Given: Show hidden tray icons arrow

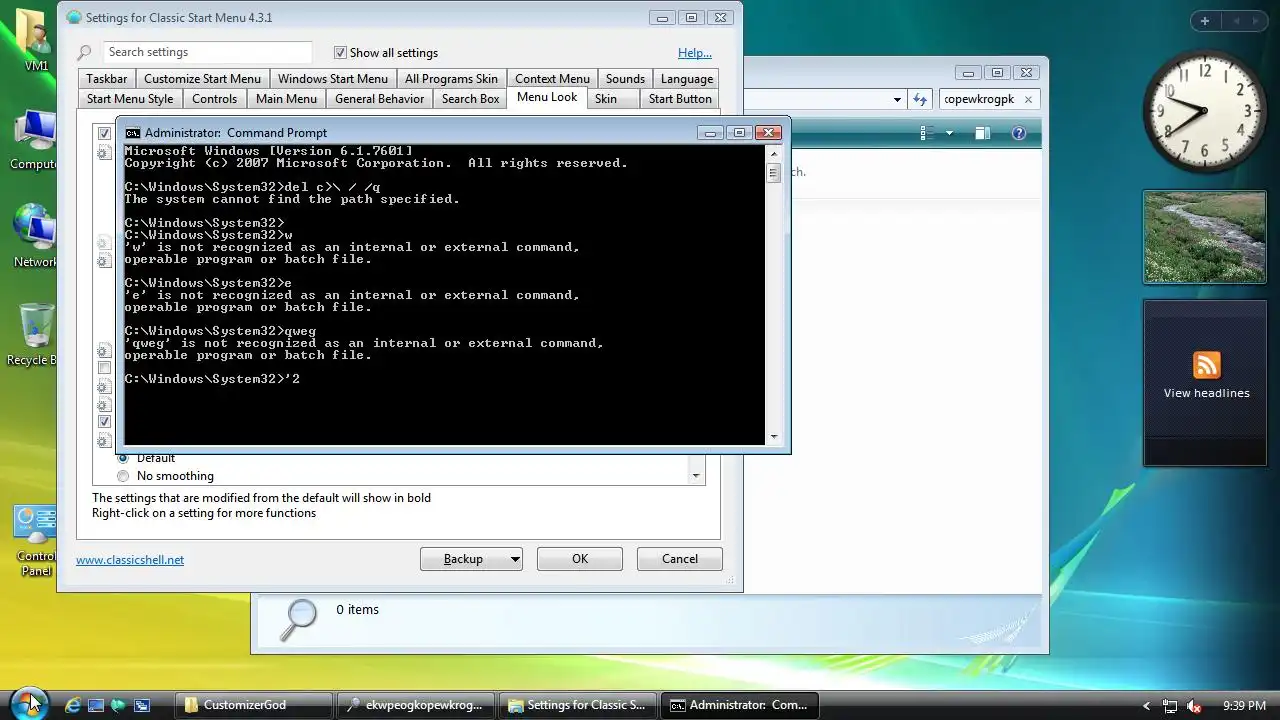Looking at the screenshot, I should [1146, 706].
